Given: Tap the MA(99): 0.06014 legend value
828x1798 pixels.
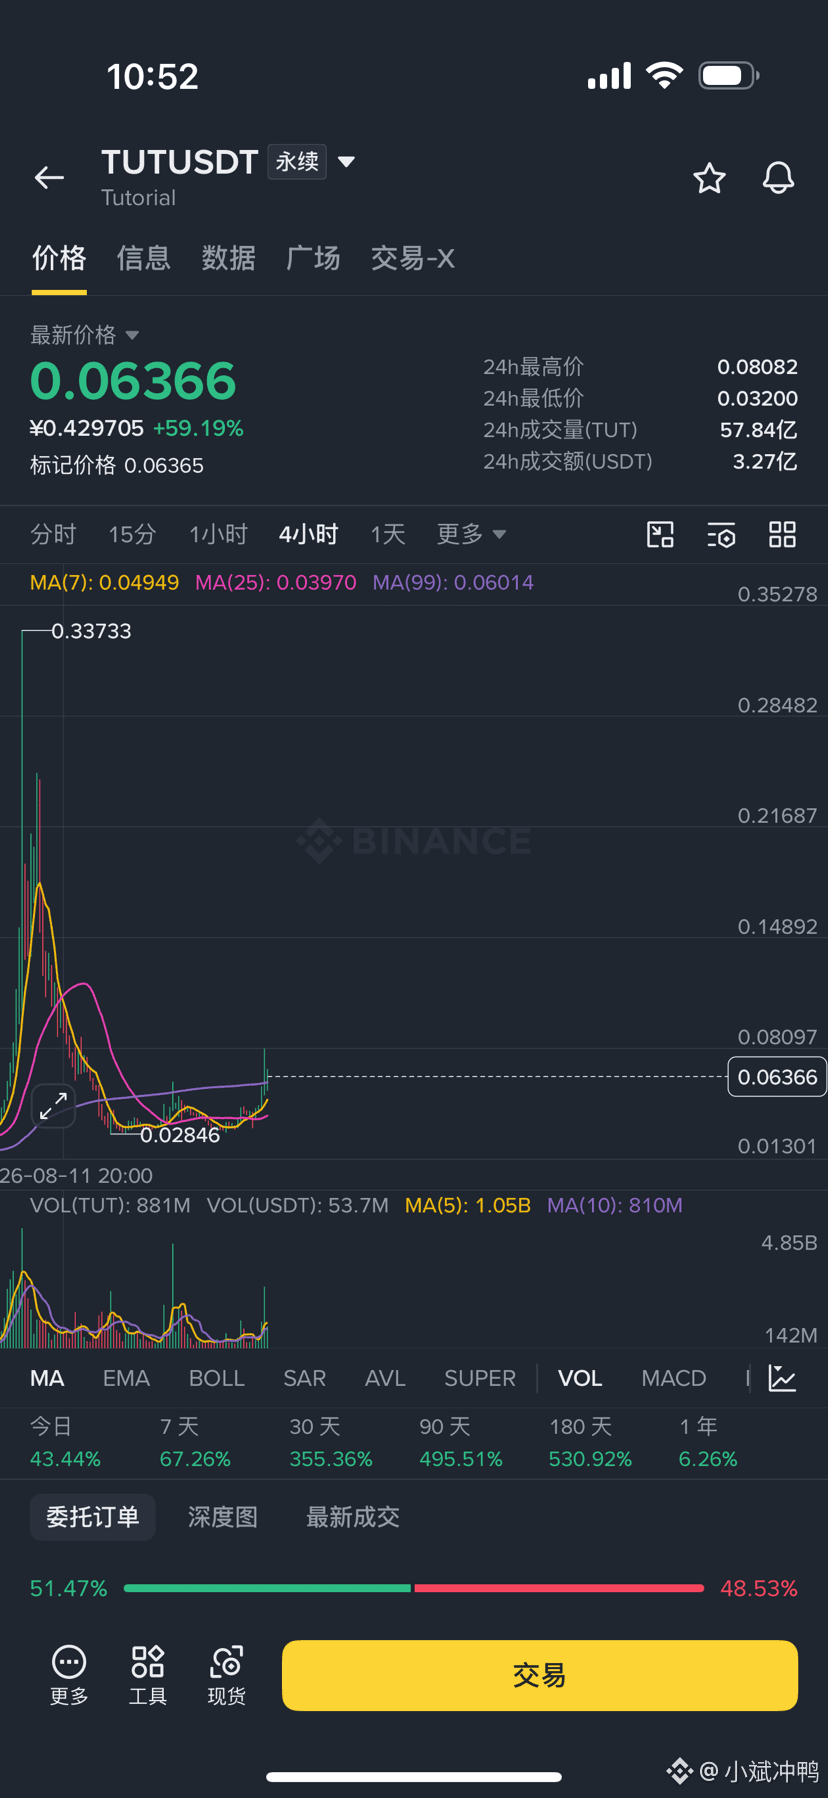Looking at the screenshot, I should pyautogui.click(x=453, y=582).
